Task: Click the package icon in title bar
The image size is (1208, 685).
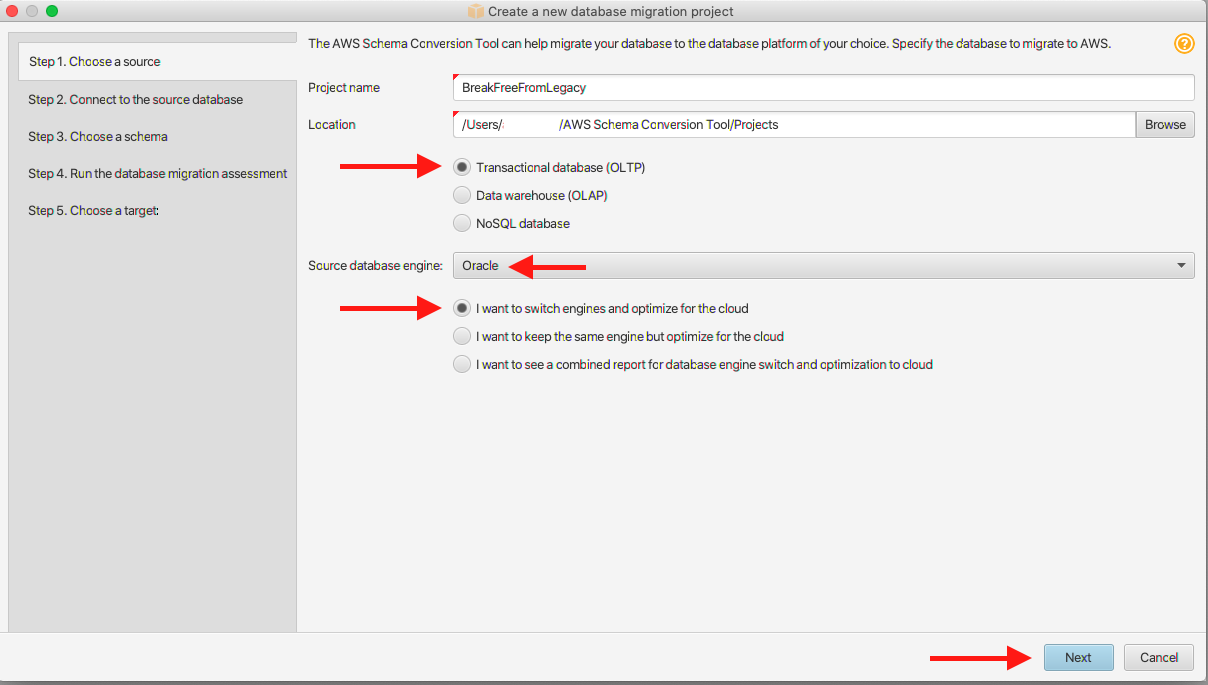Action: point(476,11)
